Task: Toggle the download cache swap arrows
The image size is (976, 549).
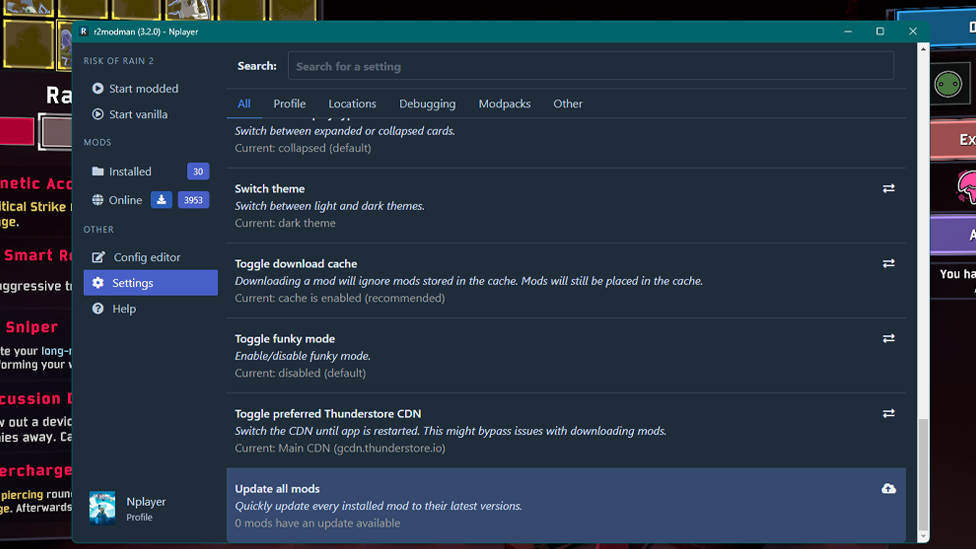Action: click(x=888, y=263)
